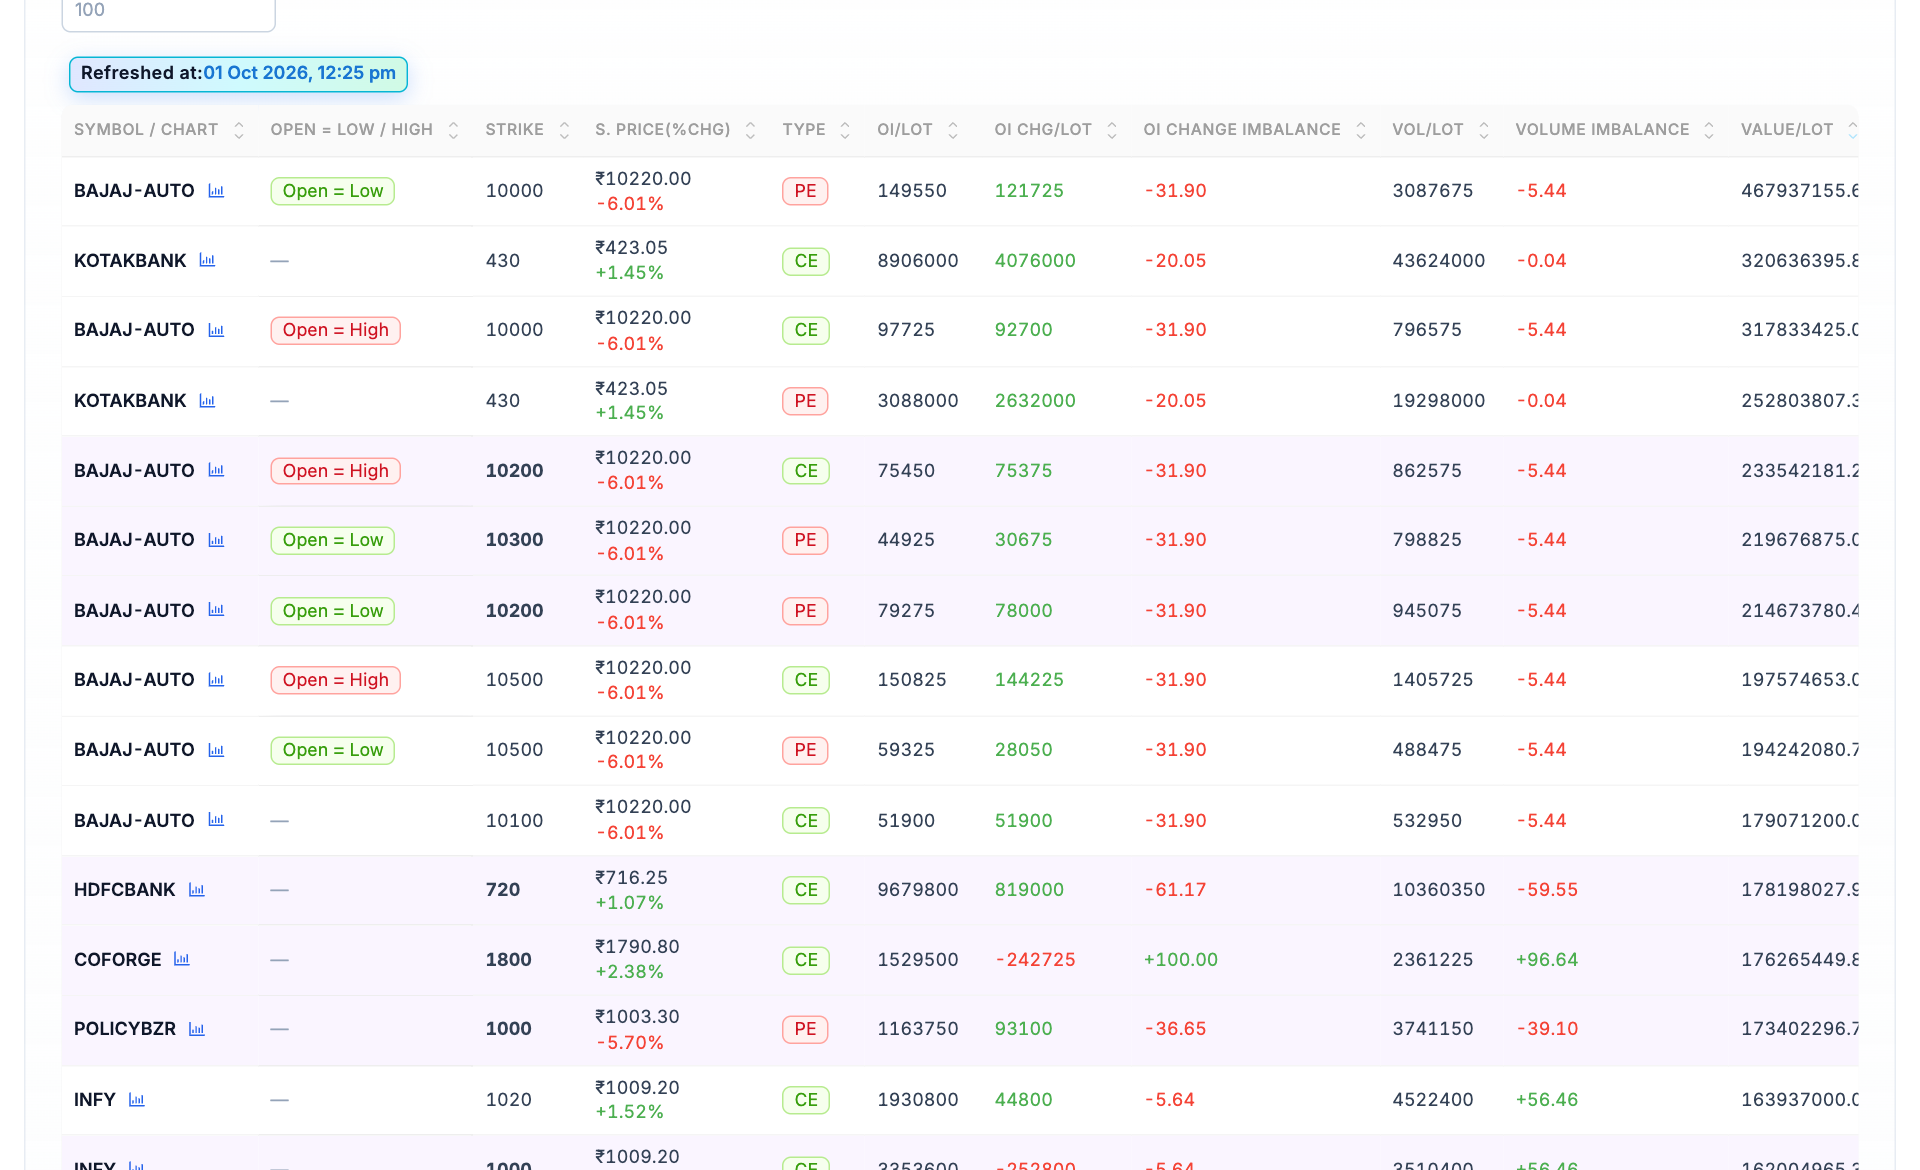Sort by STRIKE column arrows
1920x1170 pixels.
click(x=564, y=130)
